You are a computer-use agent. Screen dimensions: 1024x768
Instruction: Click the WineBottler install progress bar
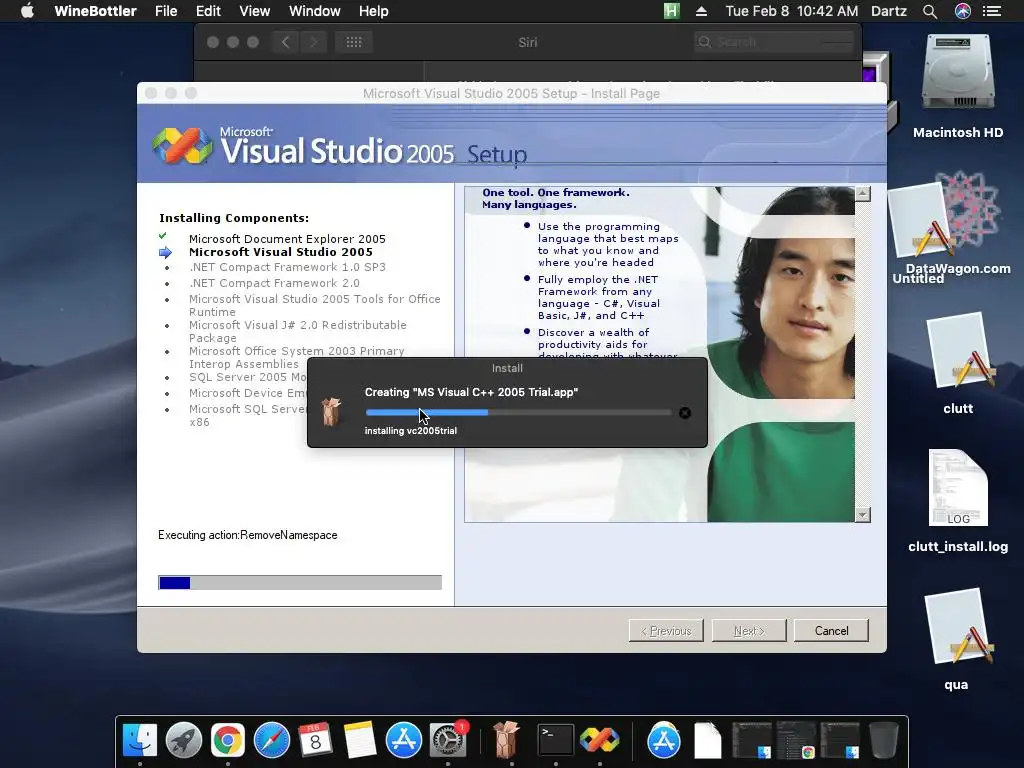tap(519, 413)
